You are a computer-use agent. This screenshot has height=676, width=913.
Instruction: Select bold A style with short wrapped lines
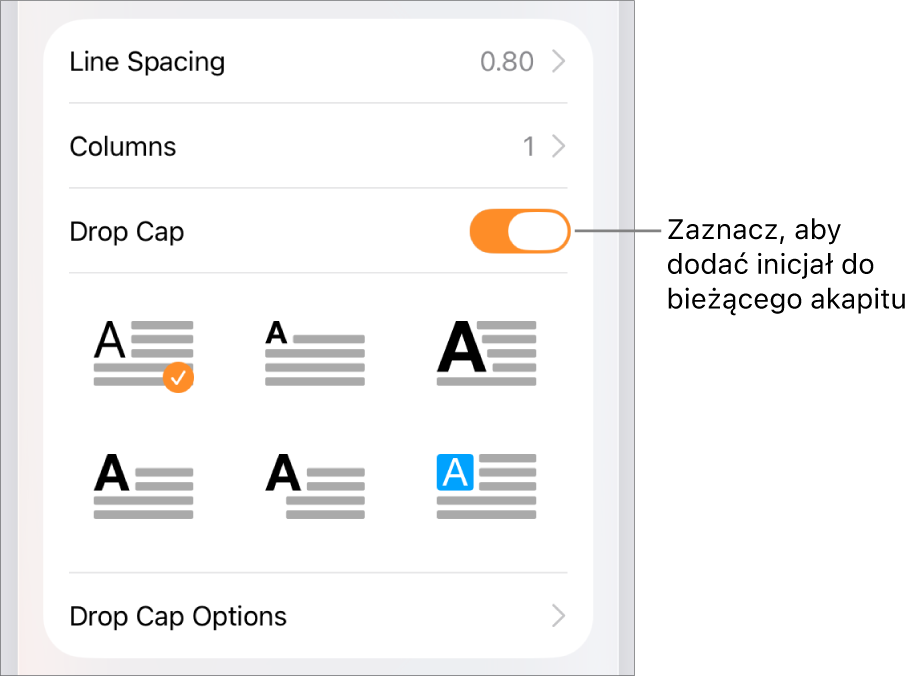click(143, 487)
